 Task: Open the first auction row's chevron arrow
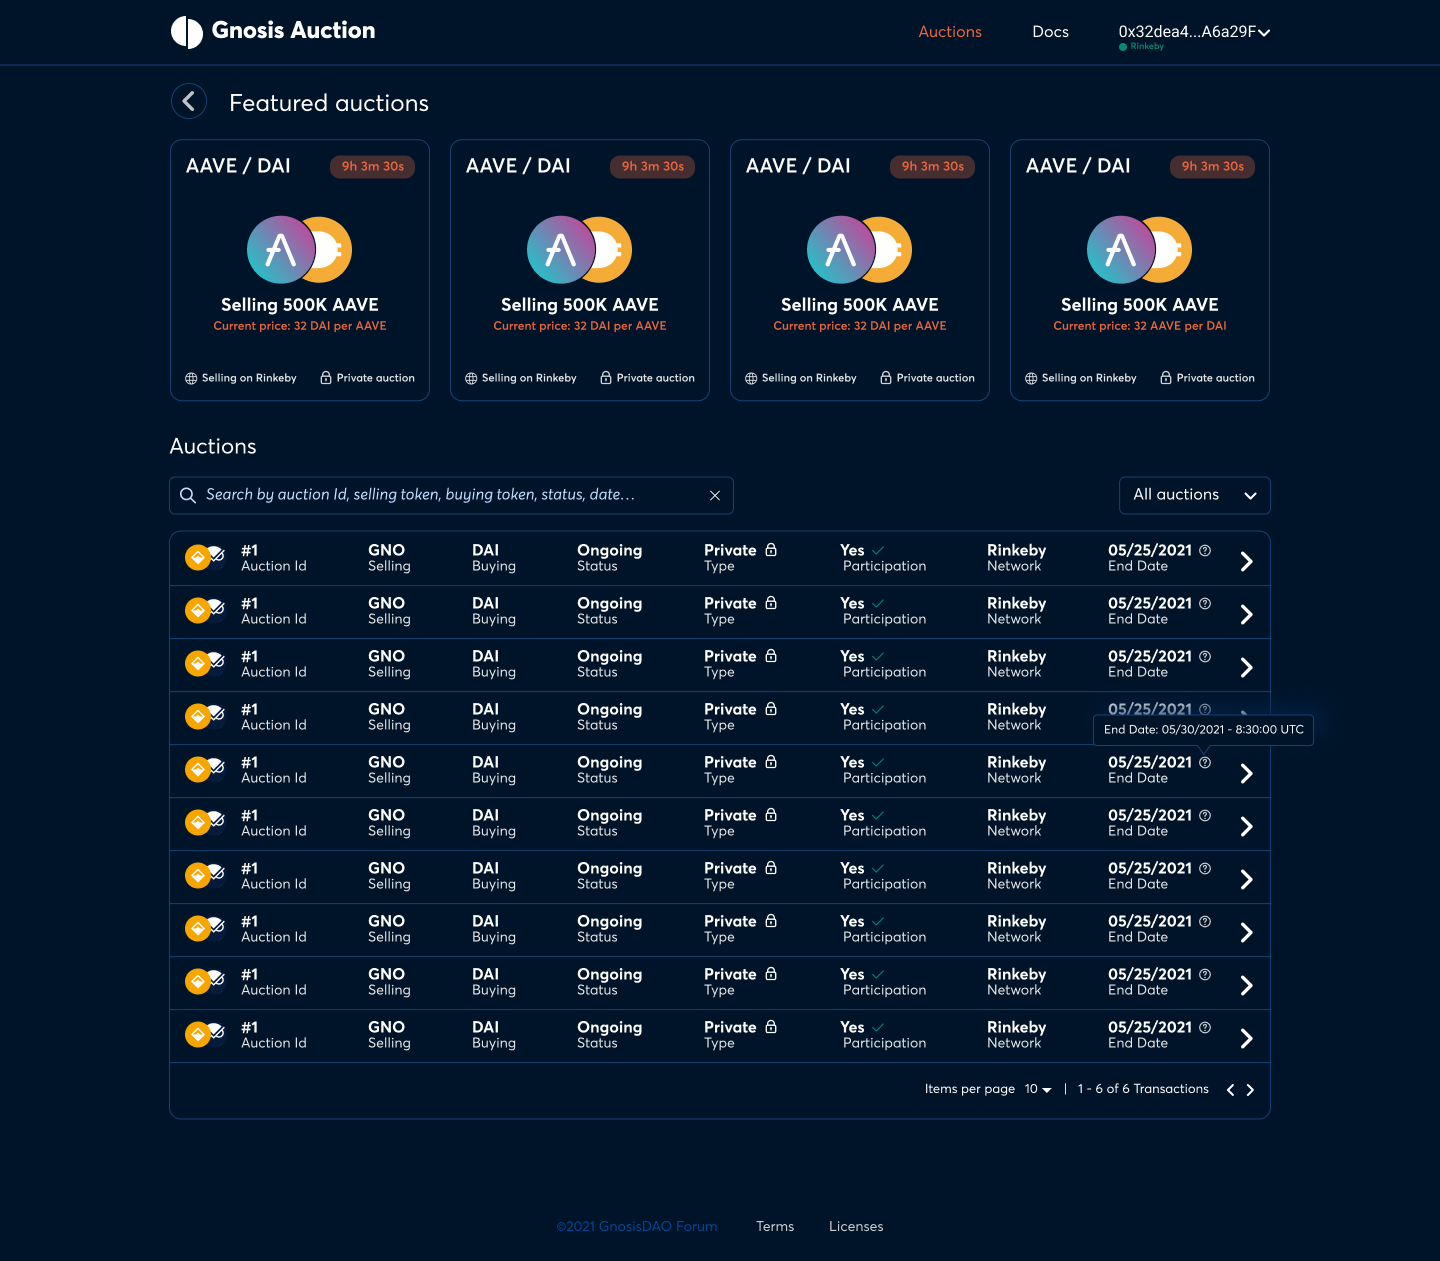click(1246, 562)
